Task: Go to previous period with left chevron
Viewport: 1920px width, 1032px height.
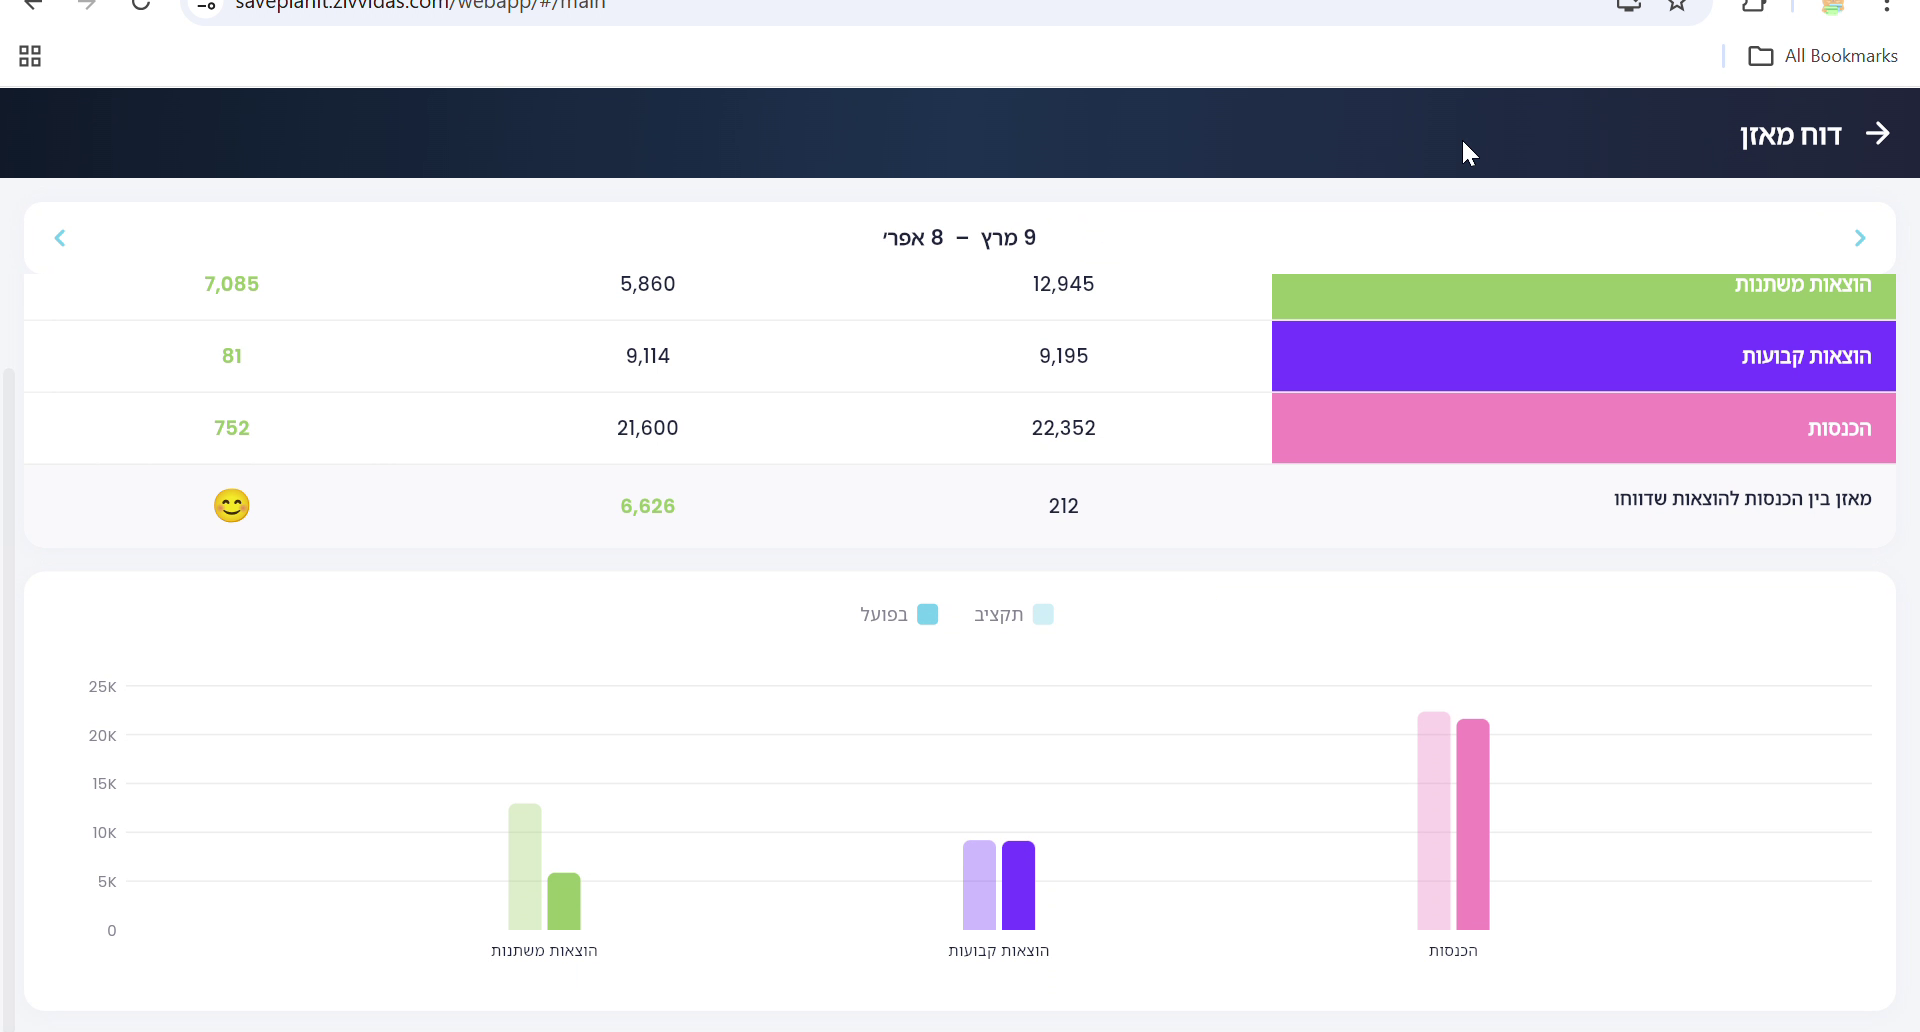Action: (x=60, y=238)
